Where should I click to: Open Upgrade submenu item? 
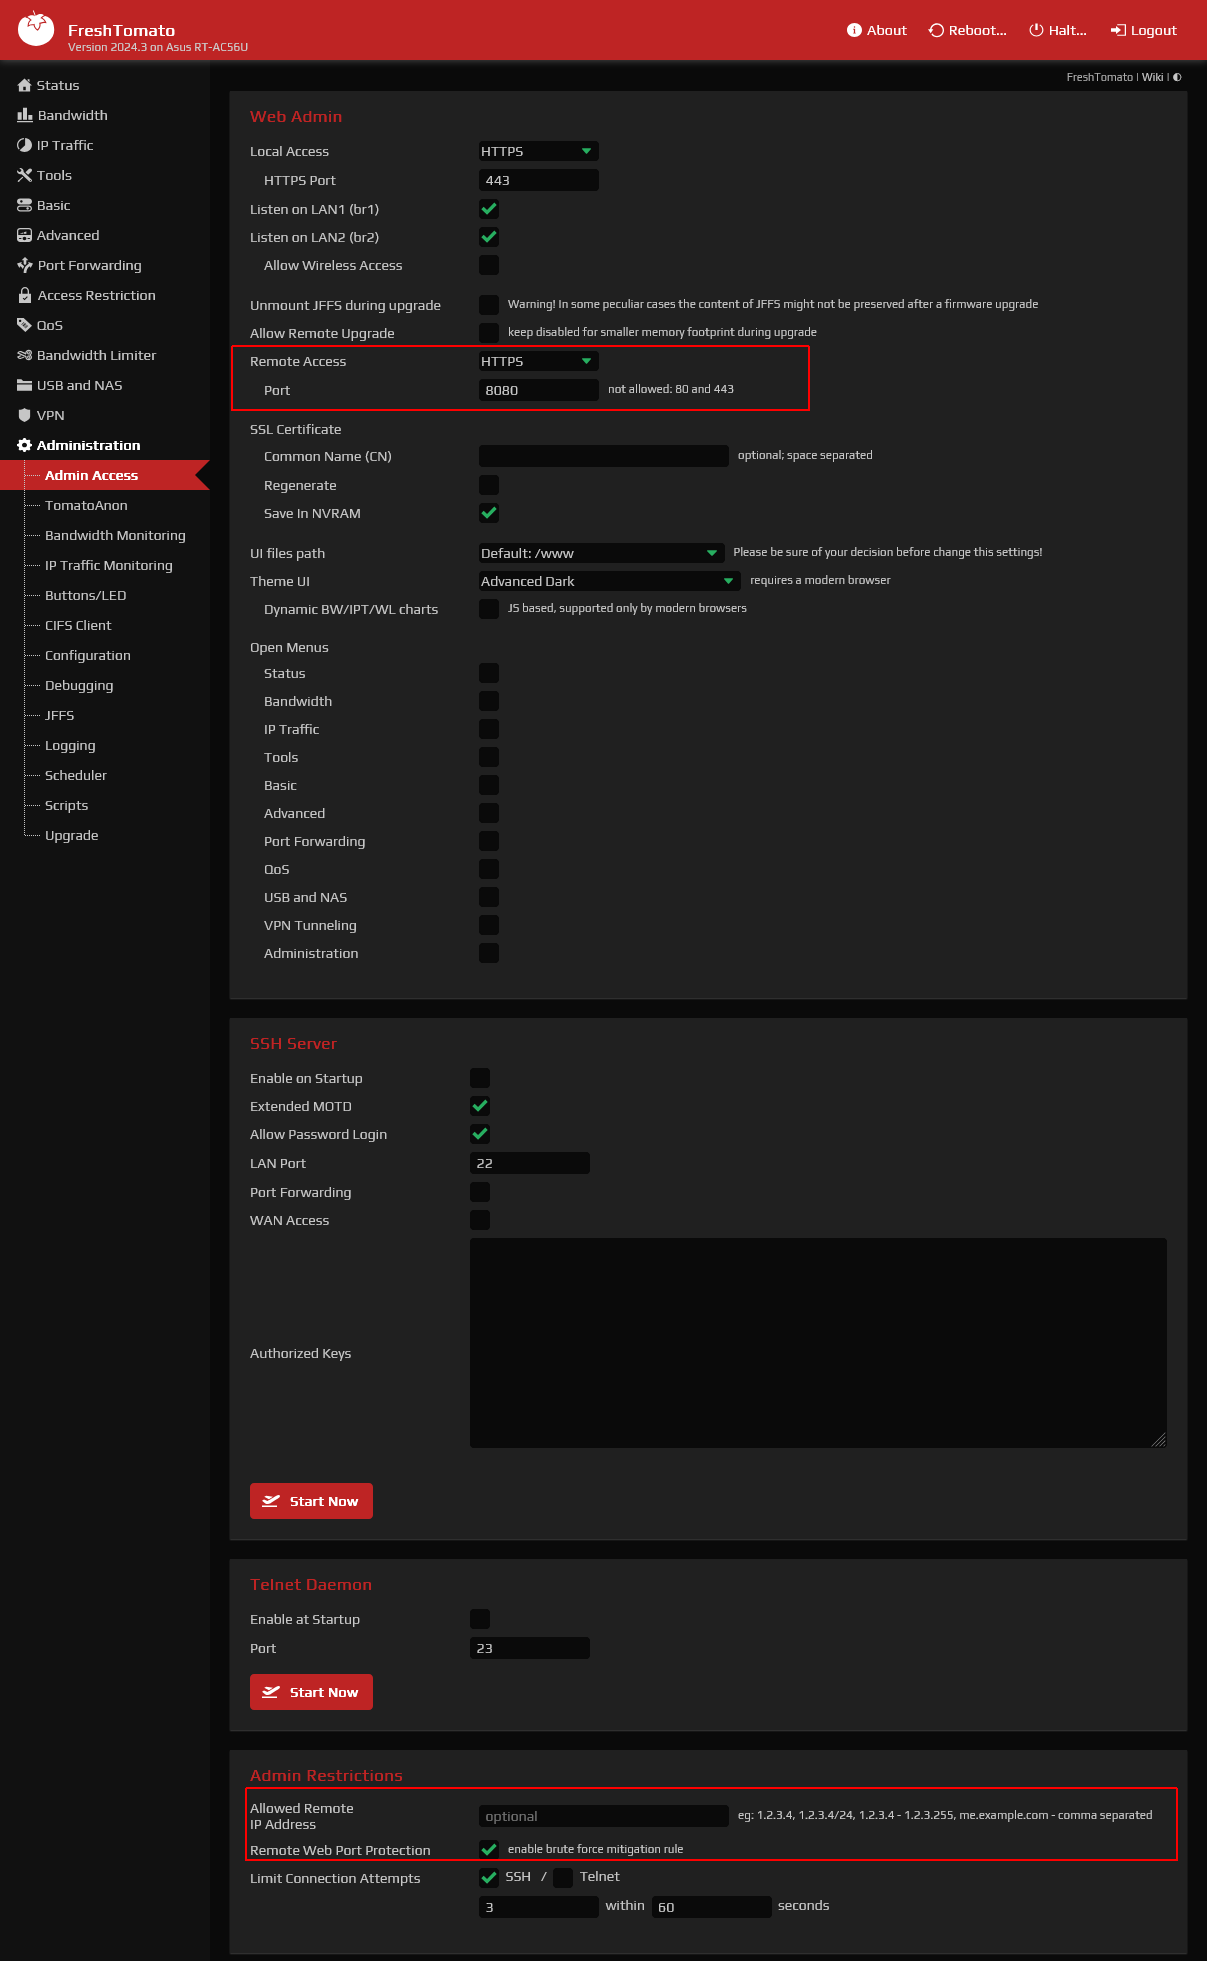(x=71, y=835)
